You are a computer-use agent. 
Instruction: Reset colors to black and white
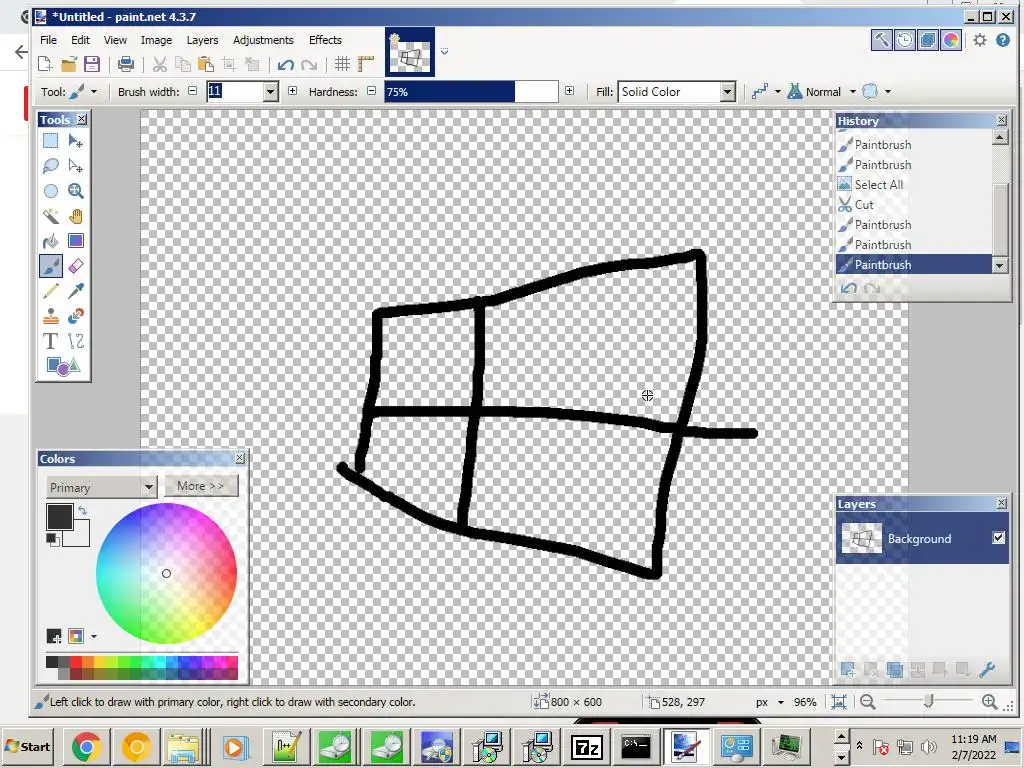click(x=53, y=539)
